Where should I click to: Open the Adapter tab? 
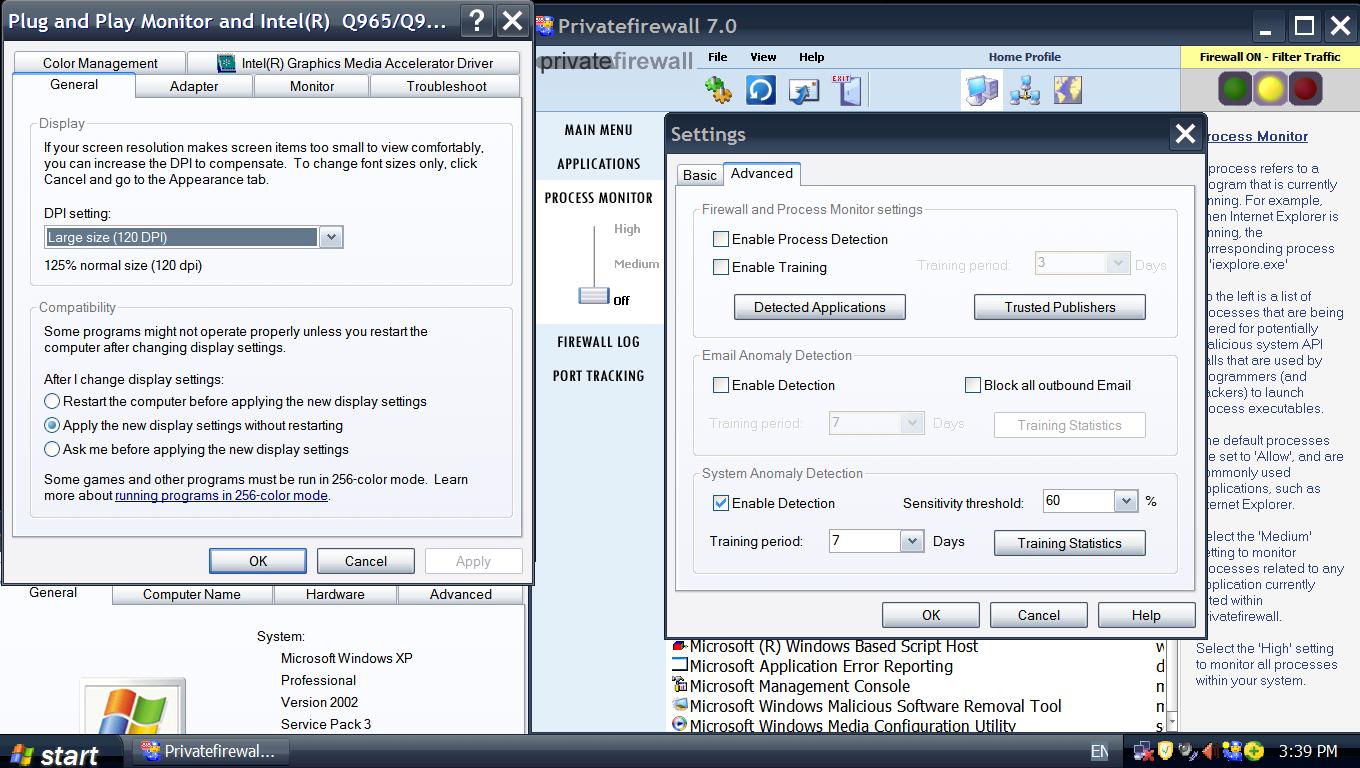point(194,86)
